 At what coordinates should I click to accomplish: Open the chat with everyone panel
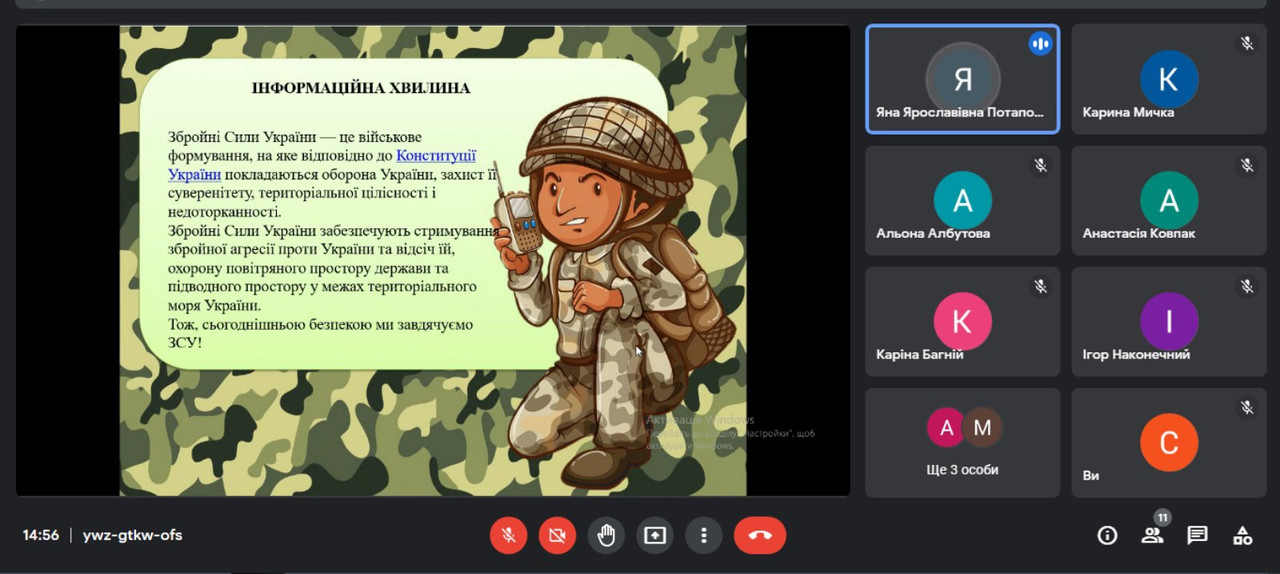1197,536
